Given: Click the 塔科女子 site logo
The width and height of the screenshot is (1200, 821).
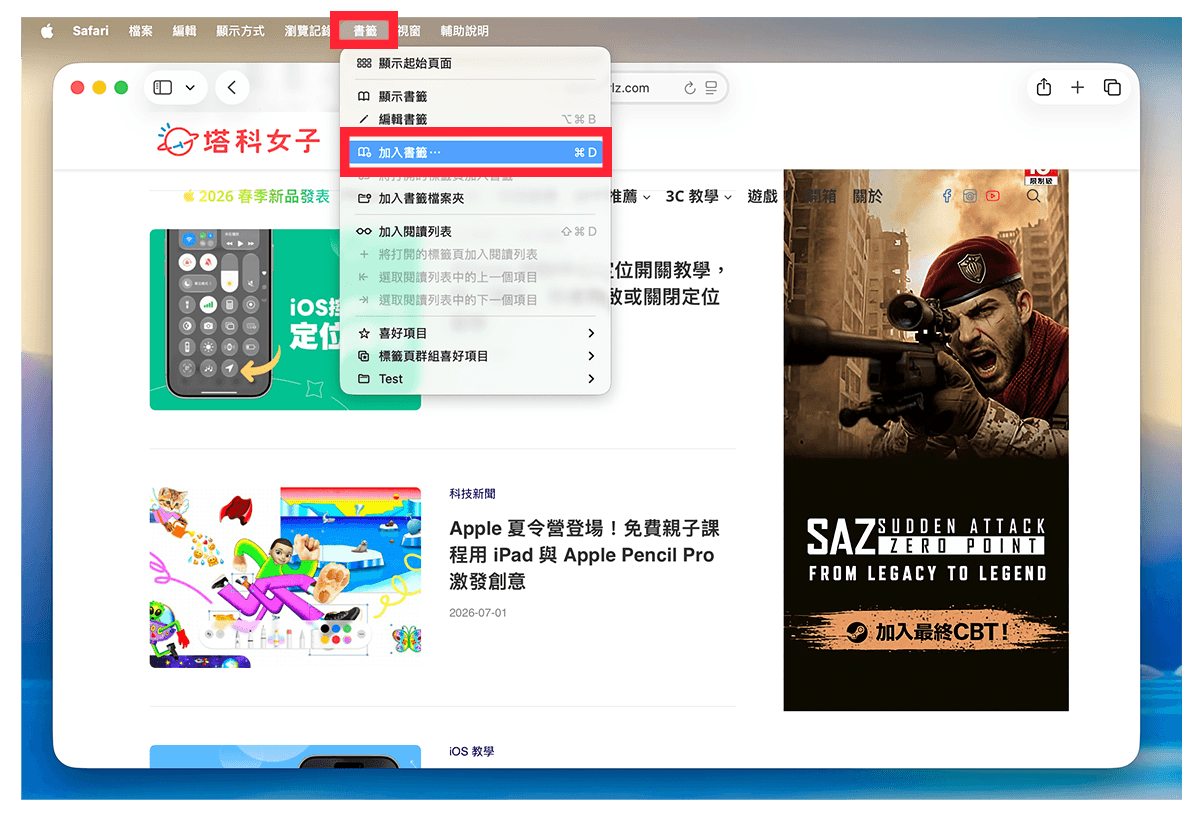Looking at the screenshot, I should [238, 141].
